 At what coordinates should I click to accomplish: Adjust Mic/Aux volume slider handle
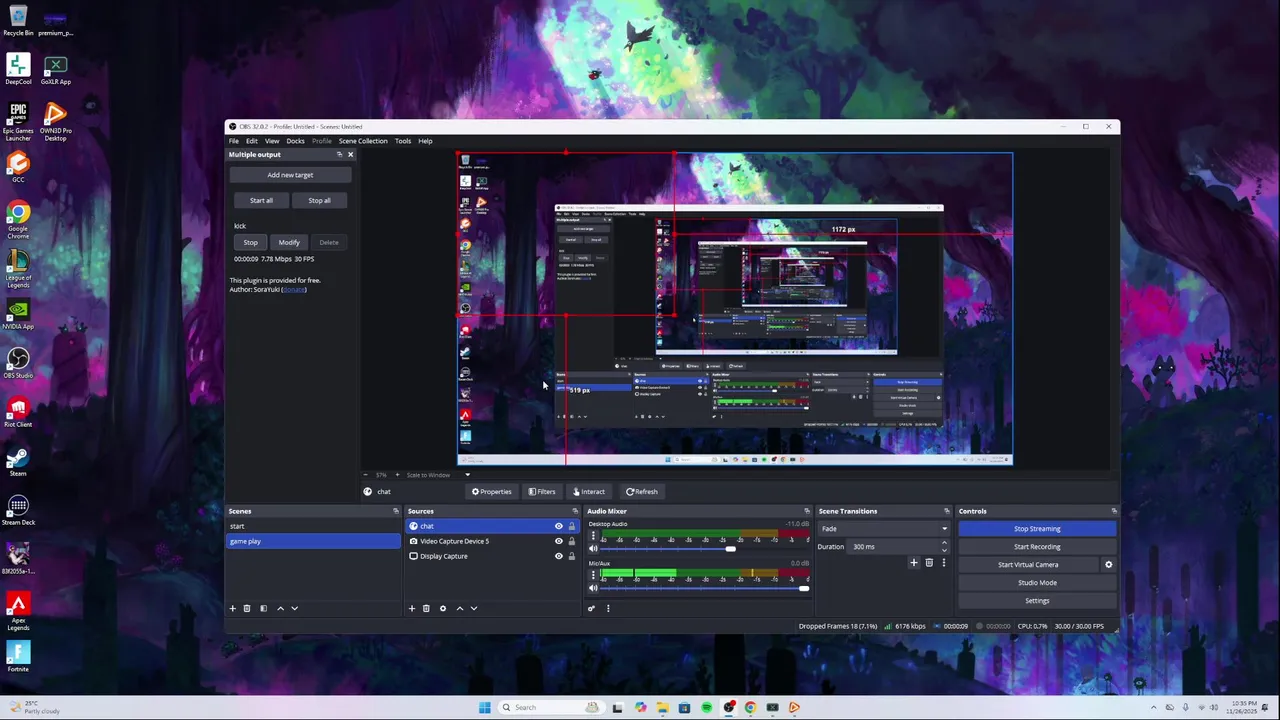(803, 588)
